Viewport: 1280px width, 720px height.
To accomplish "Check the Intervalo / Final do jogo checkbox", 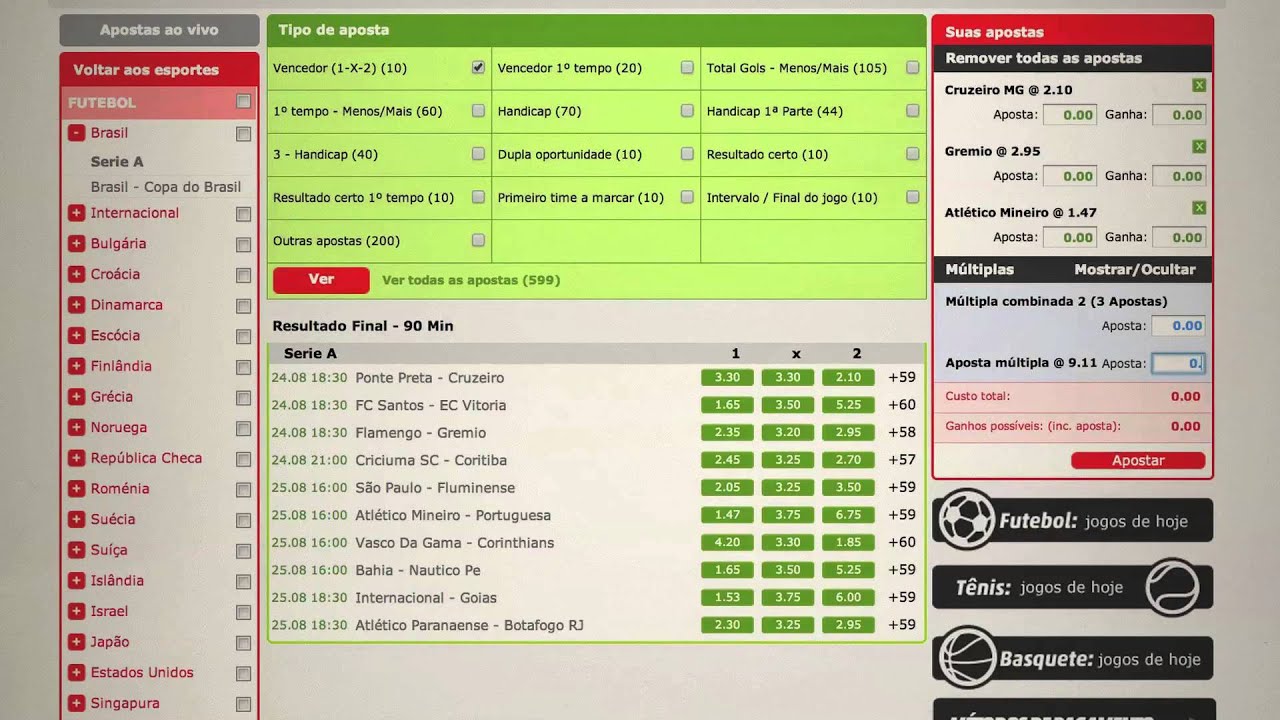I will click(912, 197).
